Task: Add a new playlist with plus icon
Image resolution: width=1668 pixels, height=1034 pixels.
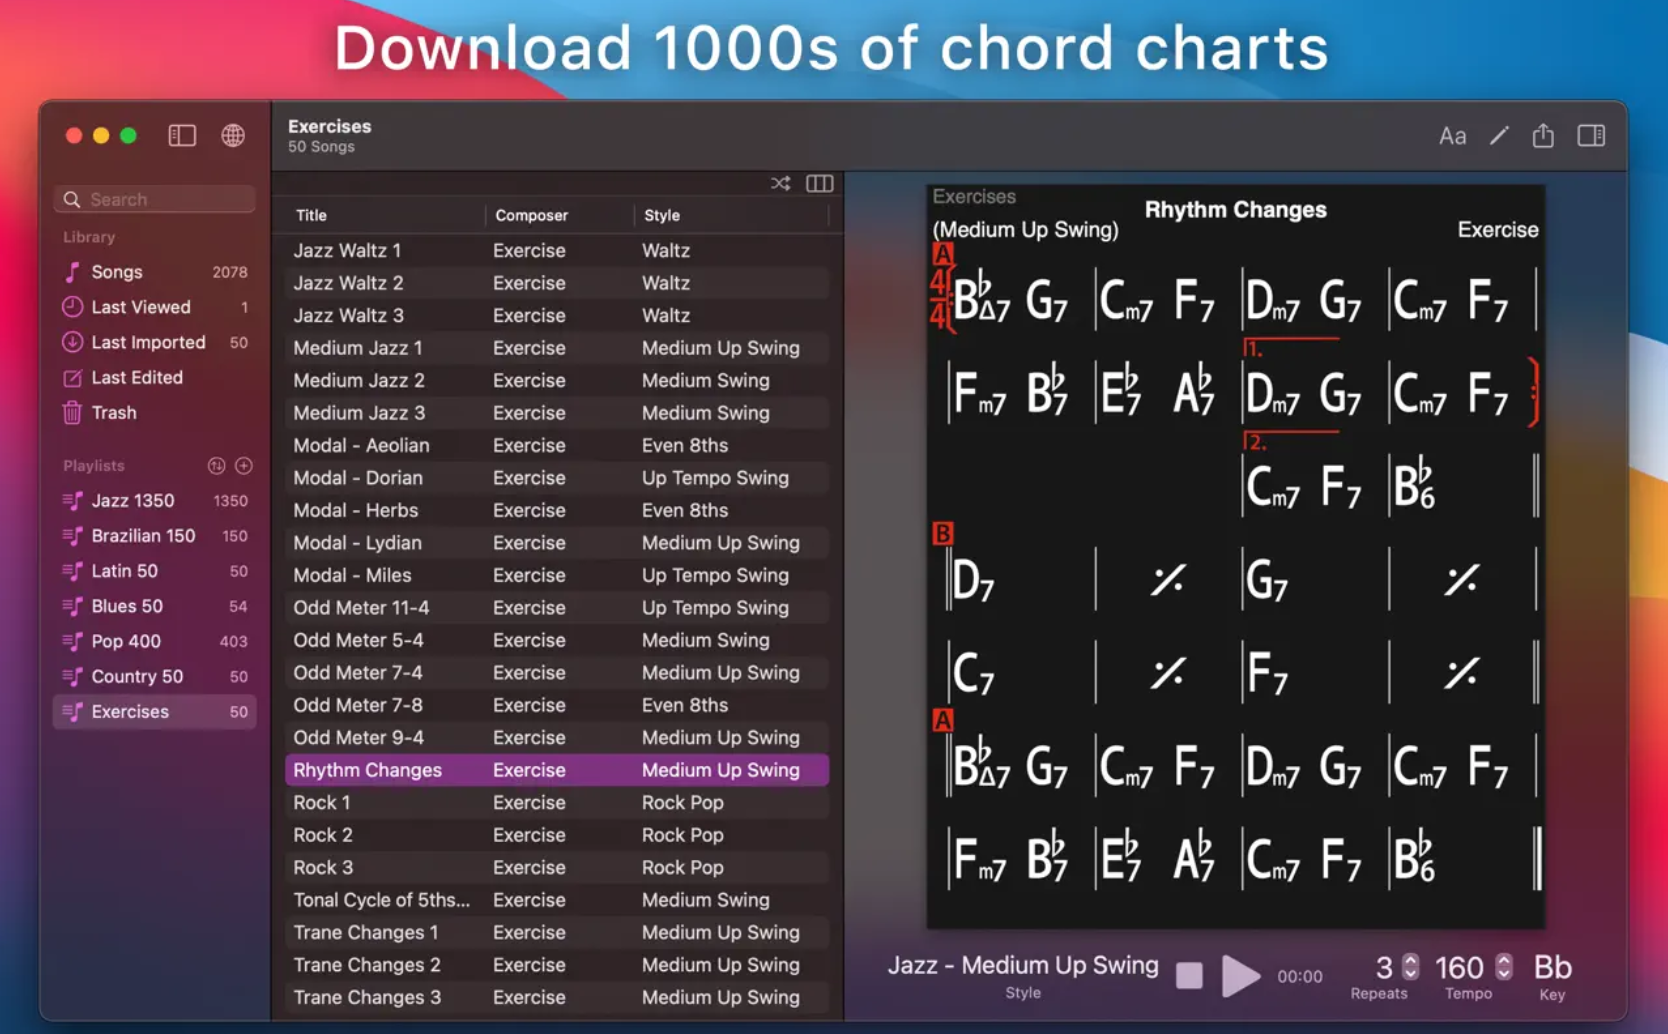Action: coord(244,466)
